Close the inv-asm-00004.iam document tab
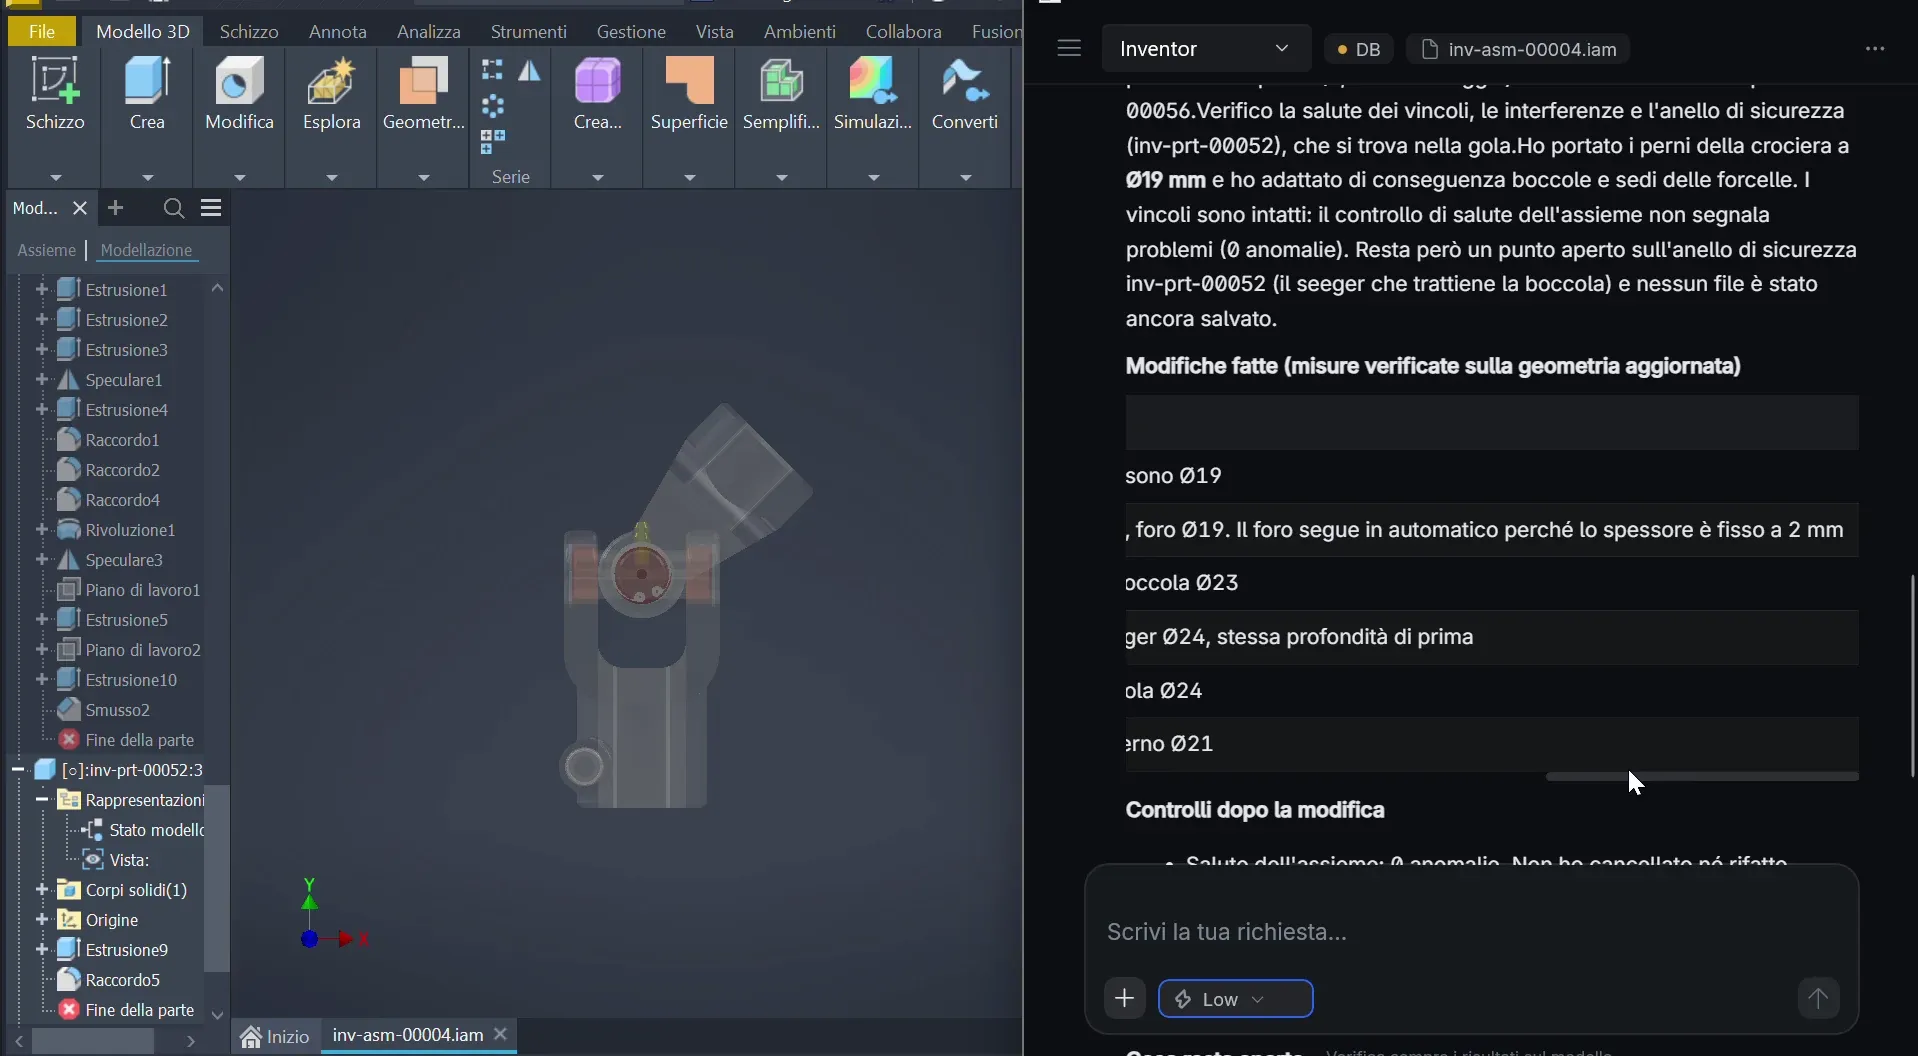Image resolution: width=1918 pixels, height=1056 pixels. pyautogui.click(x=501, y=1034)
